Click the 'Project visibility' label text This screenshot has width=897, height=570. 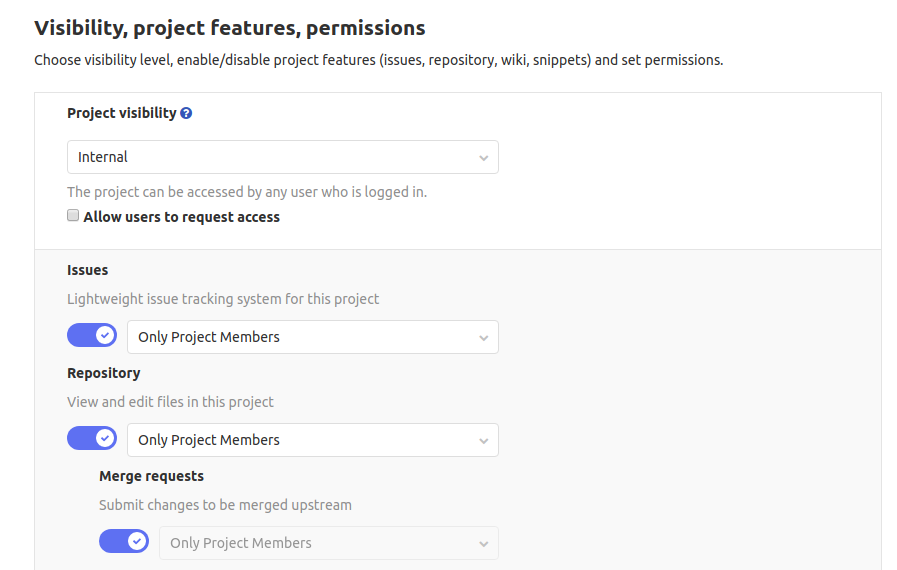coord(121,113)
